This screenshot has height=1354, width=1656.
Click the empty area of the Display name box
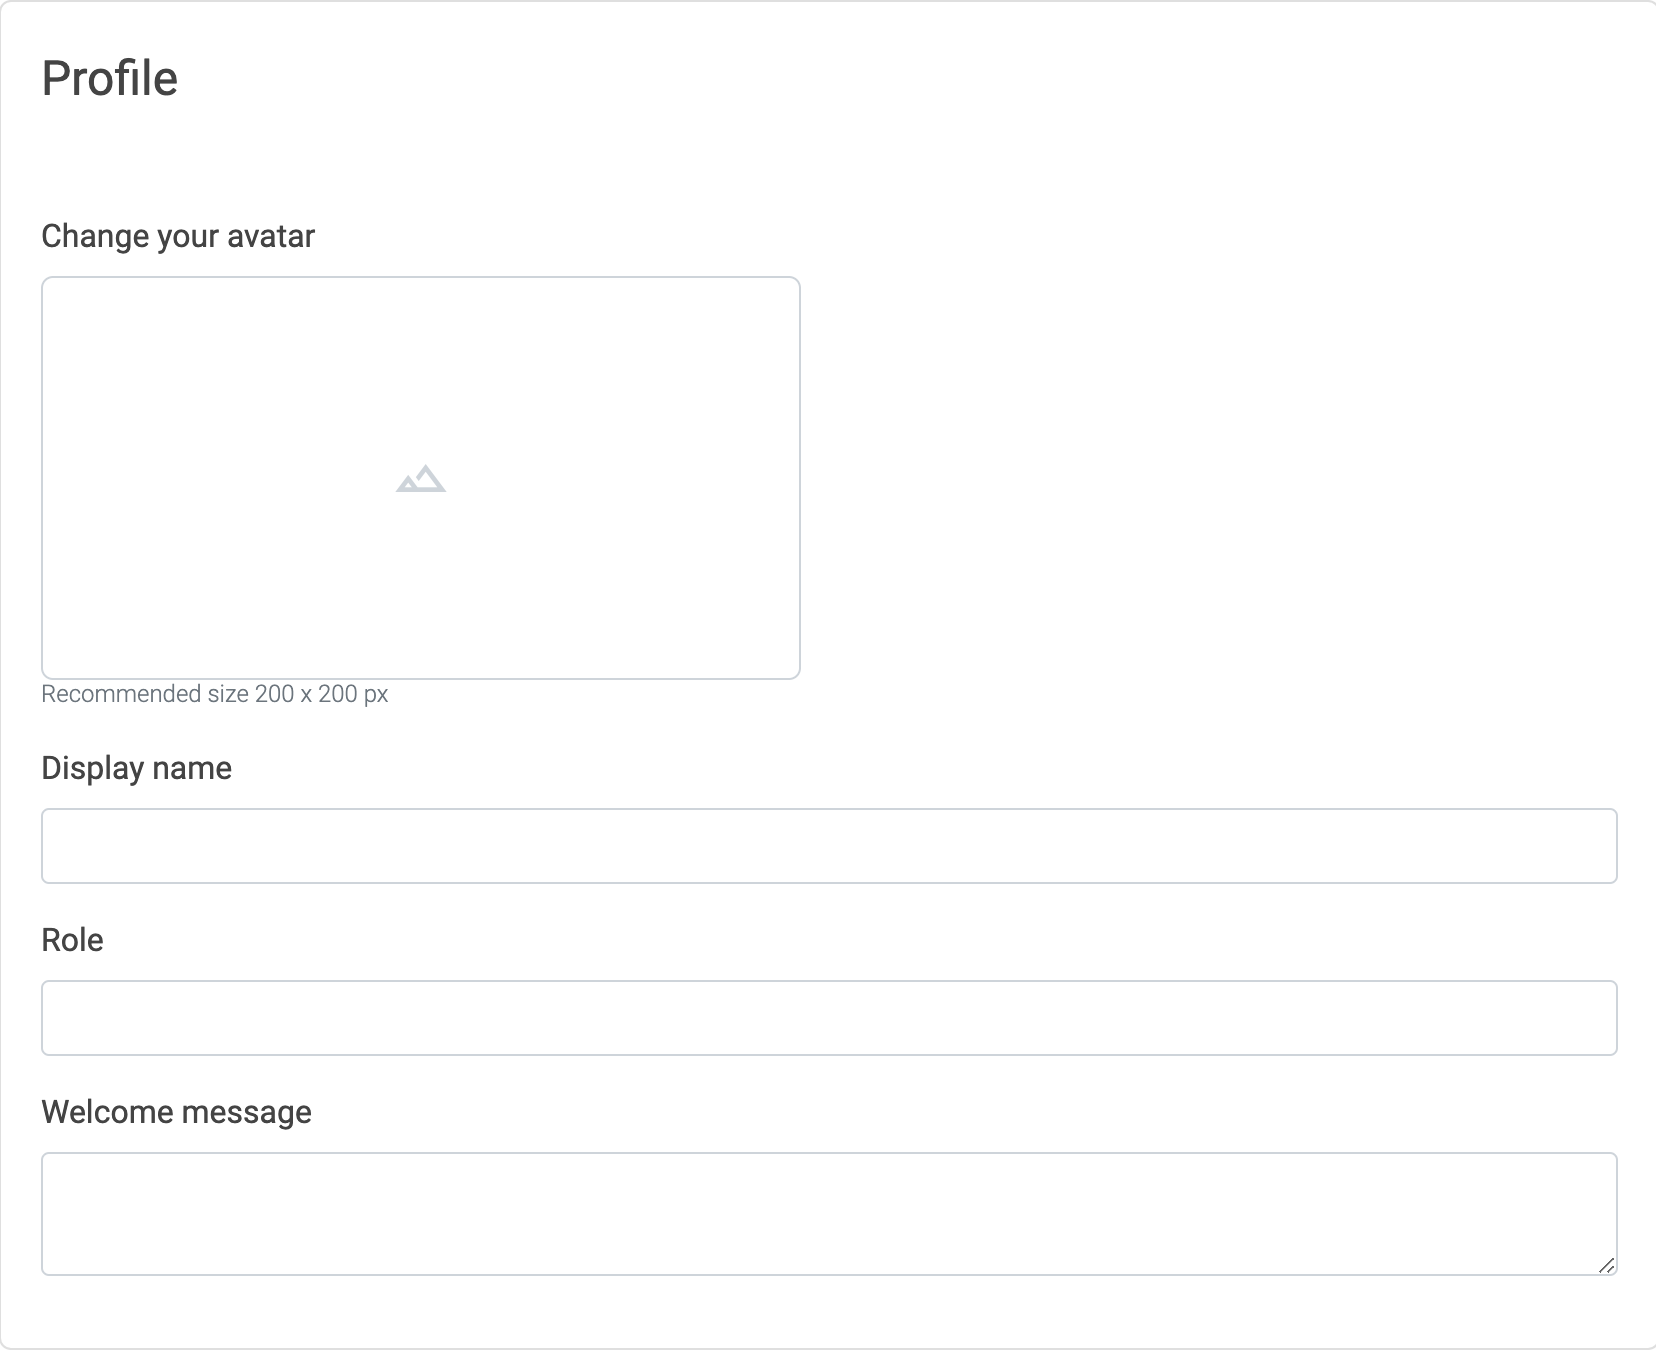pos(828,846)
